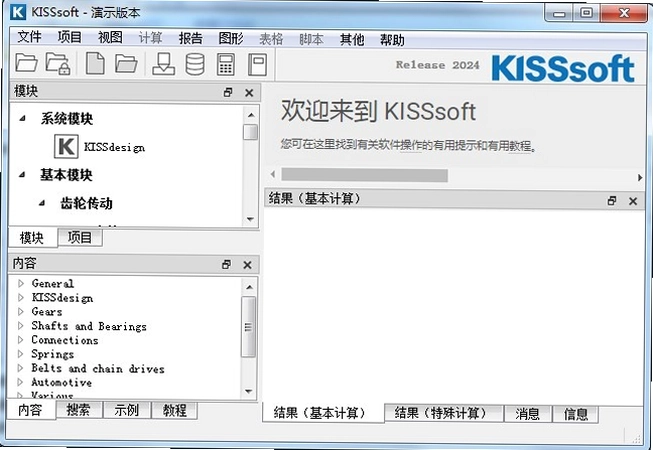653x450 pixels.
Task: Switch to the 项目 tab under module tree
Action: [x=80, y=238]
